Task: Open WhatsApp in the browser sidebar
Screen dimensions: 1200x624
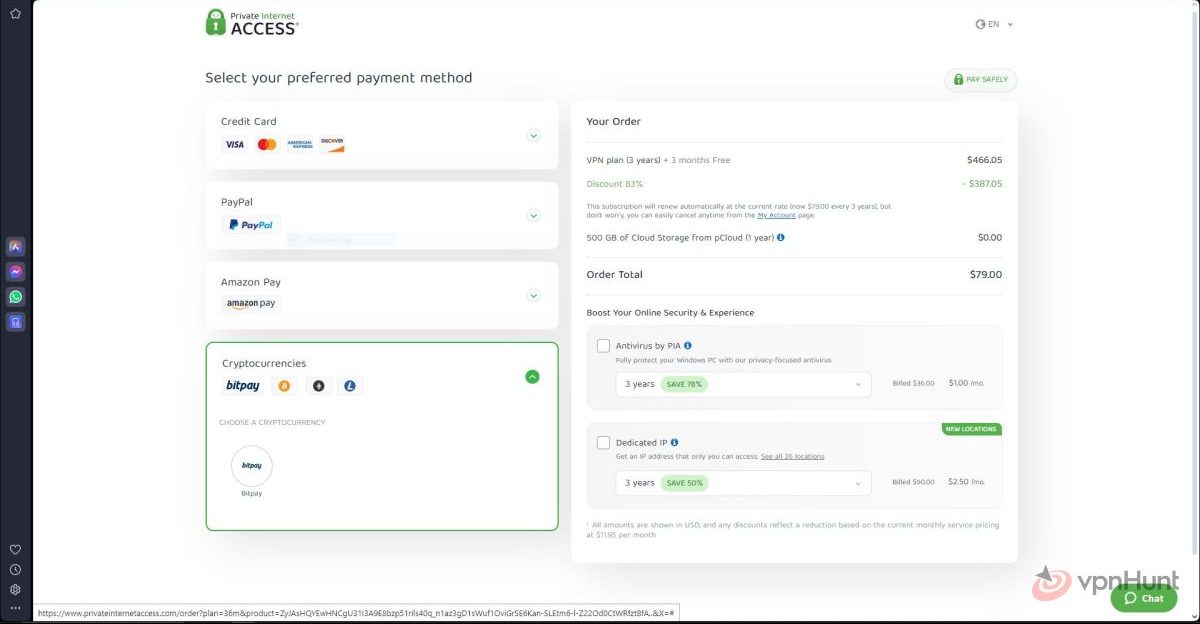Action: [16, 297]
